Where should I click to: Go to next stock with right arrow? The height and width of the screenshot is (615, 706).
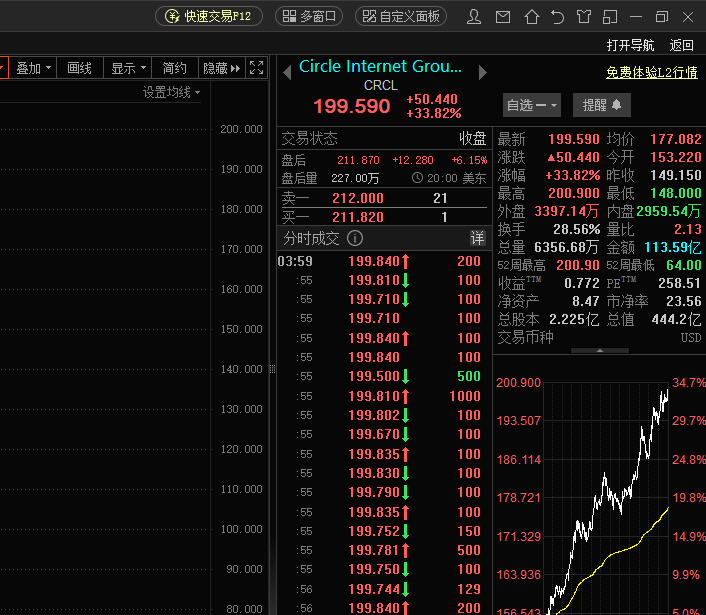pos(482,72)
